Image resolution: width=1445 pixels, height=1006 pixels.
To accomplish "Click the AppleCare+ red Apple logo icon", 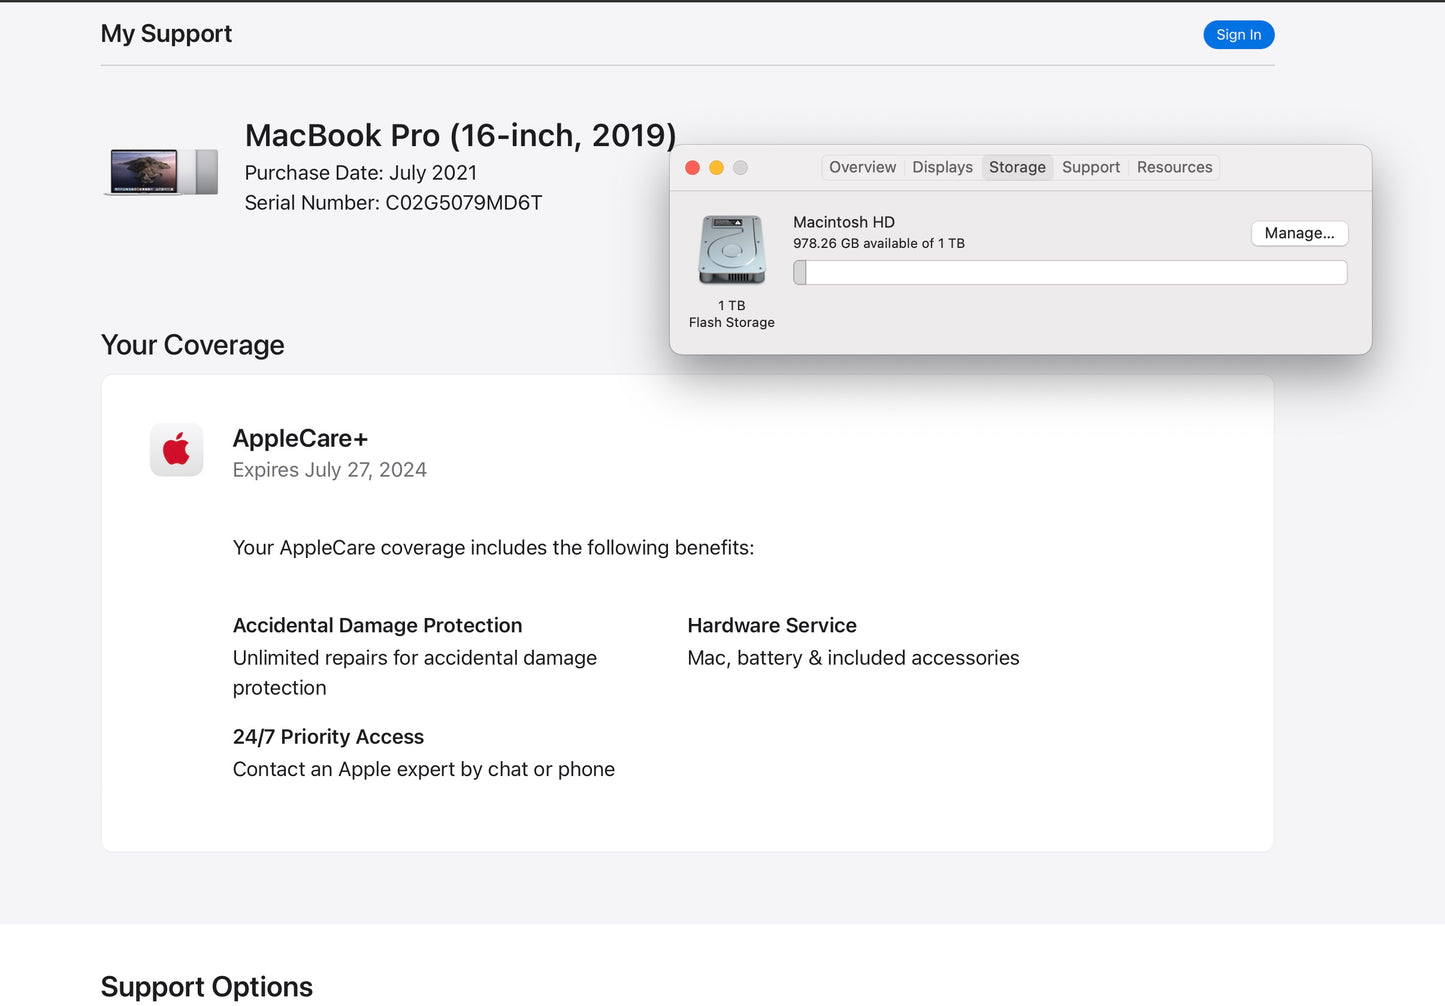I will (x=176, y=450).
